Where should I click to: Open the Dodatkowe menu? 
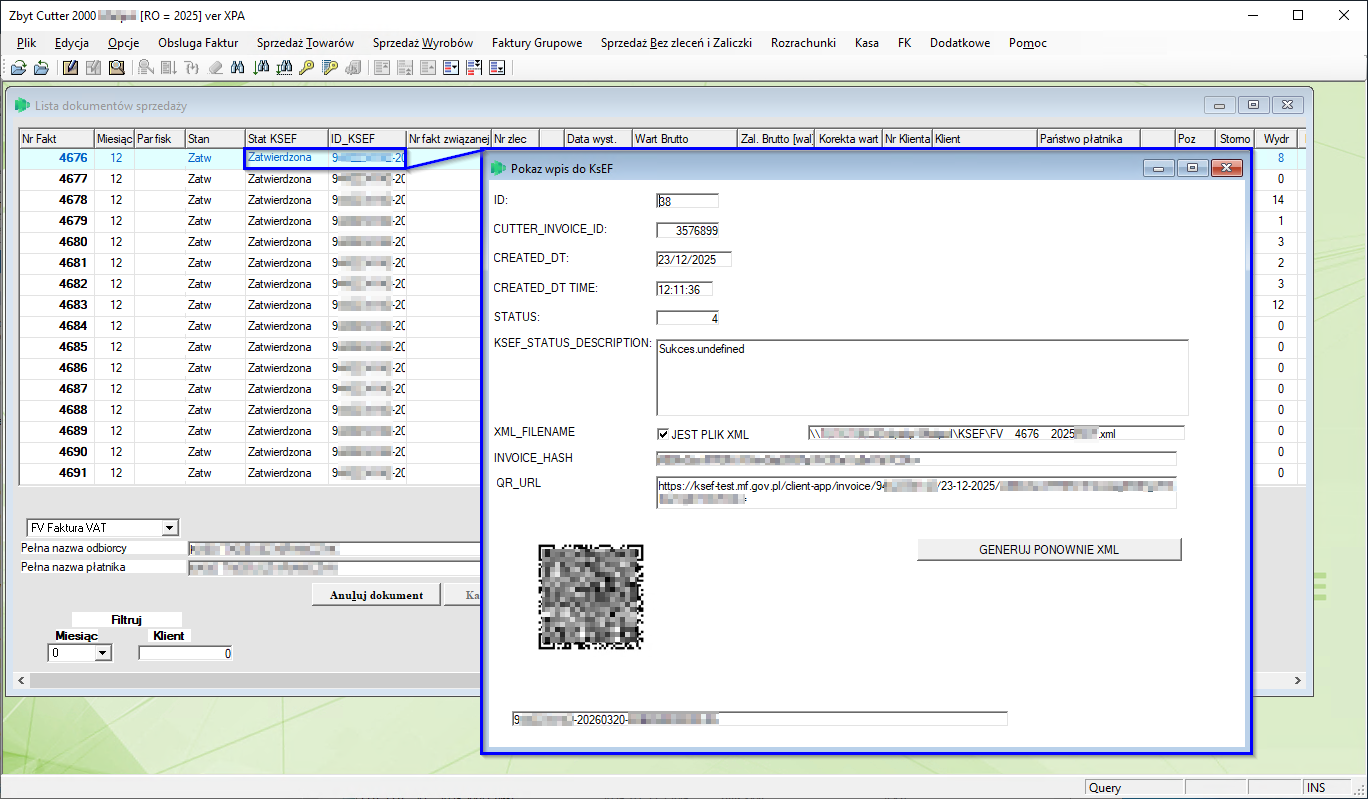(960, 43)
